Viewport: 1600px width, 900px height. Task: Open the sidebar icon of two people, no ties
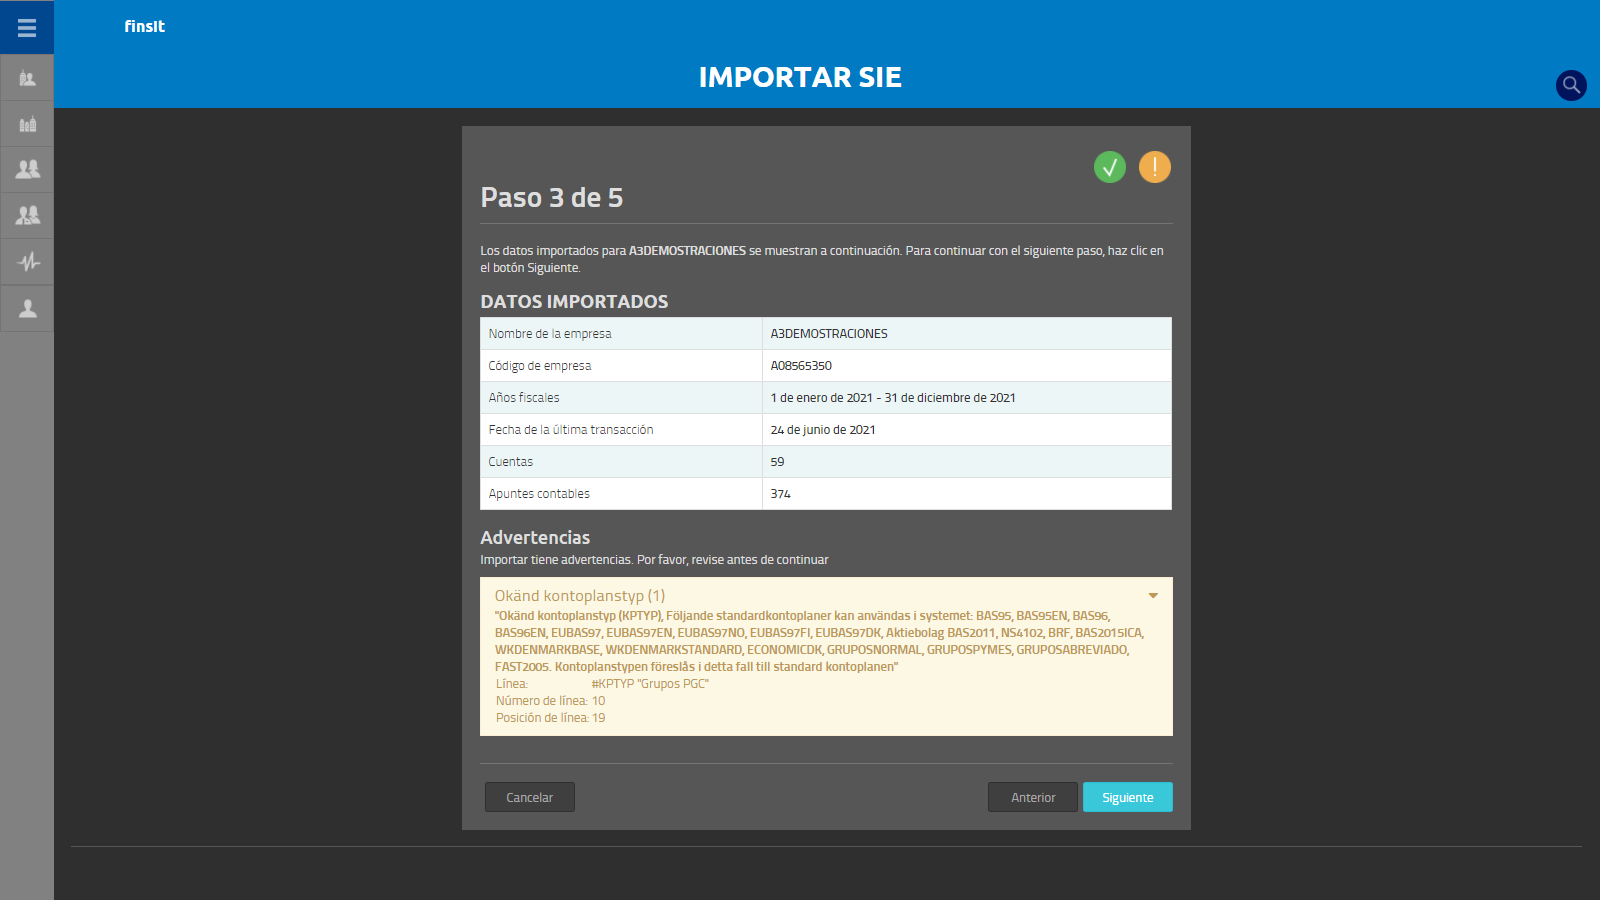tap(27, 169)
